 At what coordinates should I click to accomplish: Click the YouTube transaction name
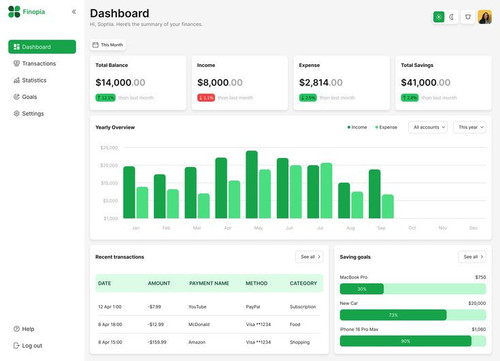(197, 307)
